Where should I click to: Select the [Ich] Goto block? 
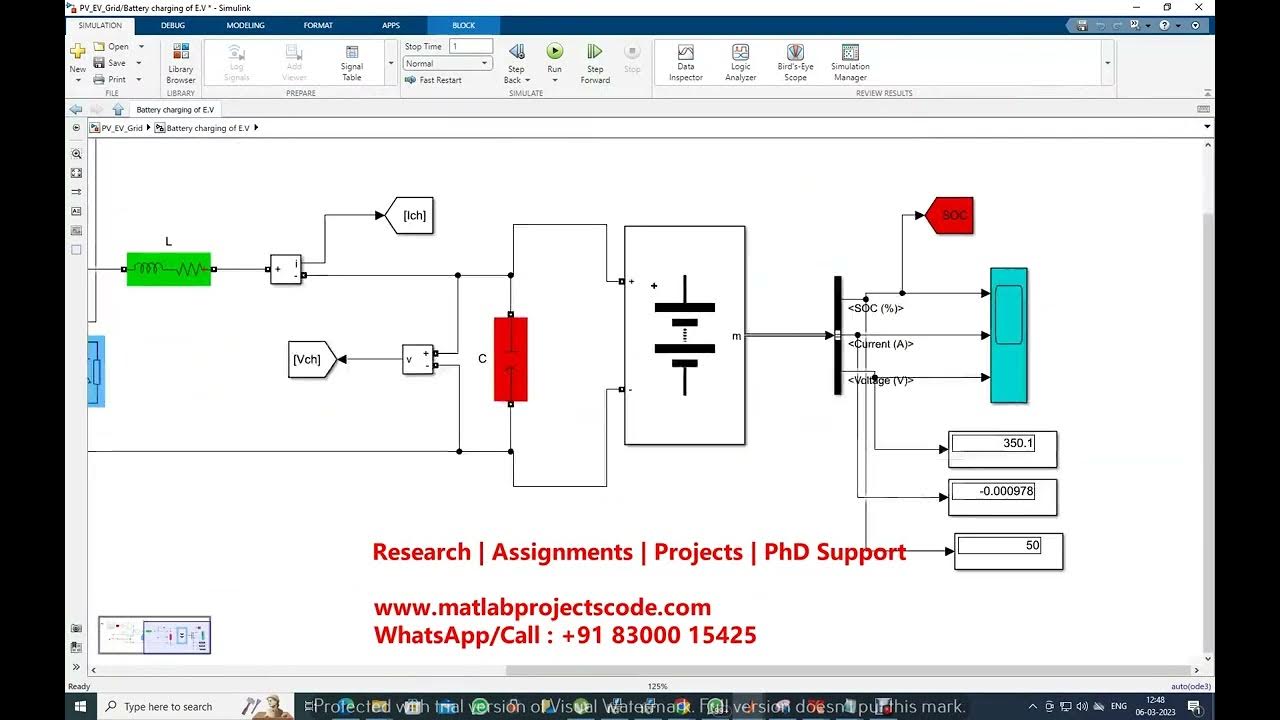pos(410,215)
